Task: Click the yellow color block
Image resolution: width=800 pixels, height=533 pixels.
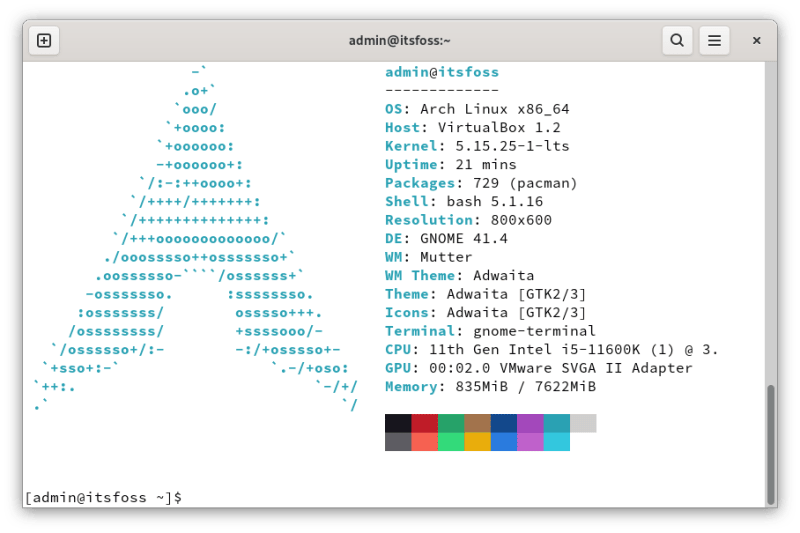Action: 477,441
